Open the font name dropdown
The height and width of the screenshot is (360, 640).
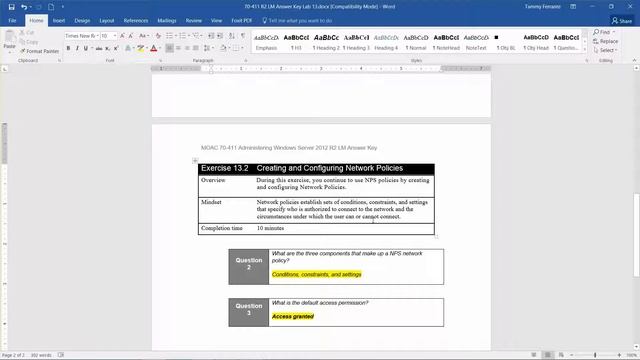(x=98, y=36)
